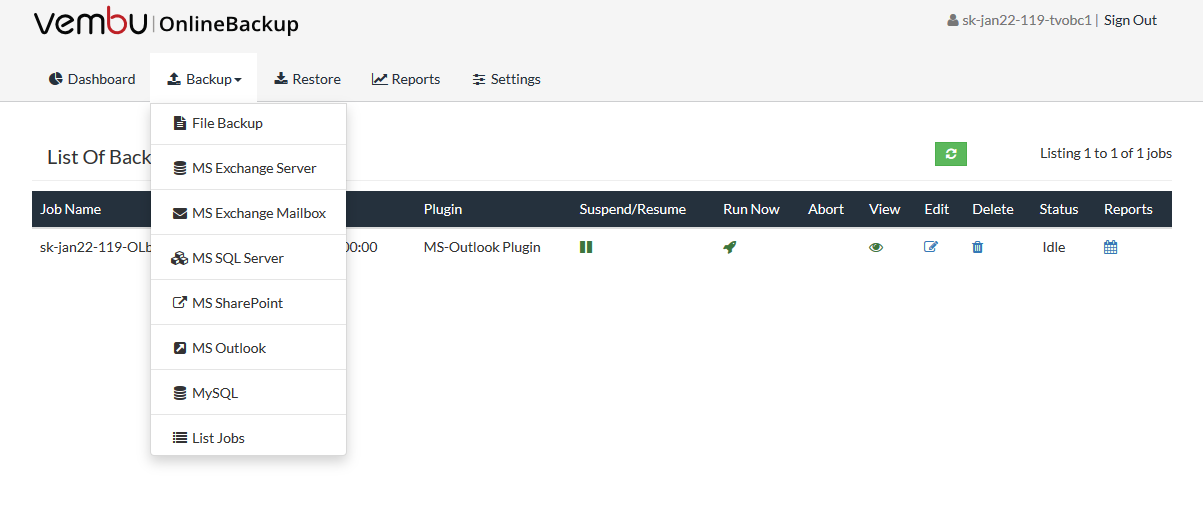Pick MS SharePoint in Backup menu
The height and width of the screenshot is (505, 1203).
coord(248,303)
